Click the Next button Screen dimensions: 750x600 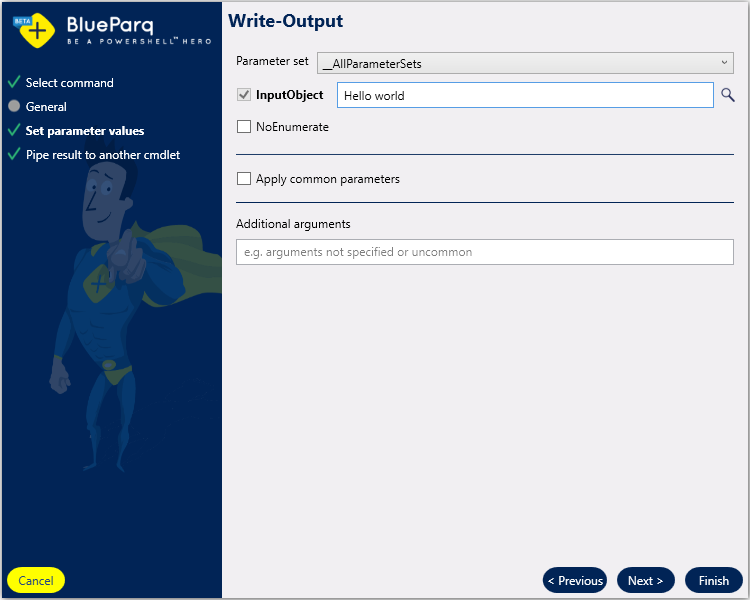tap(645, 580)
